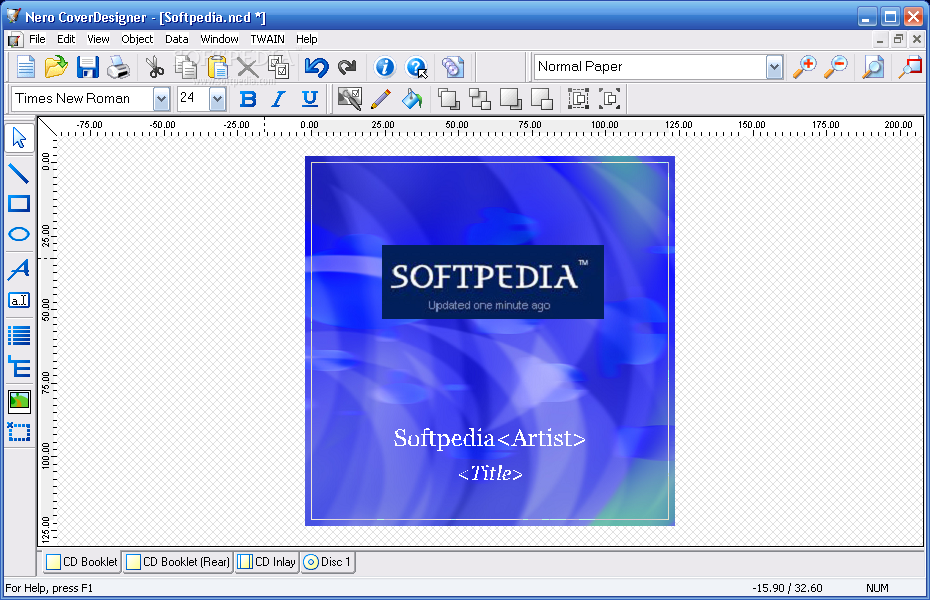930x600 pixels.
Task: Redo the last undone action
Action: click(x=347, y=67)
